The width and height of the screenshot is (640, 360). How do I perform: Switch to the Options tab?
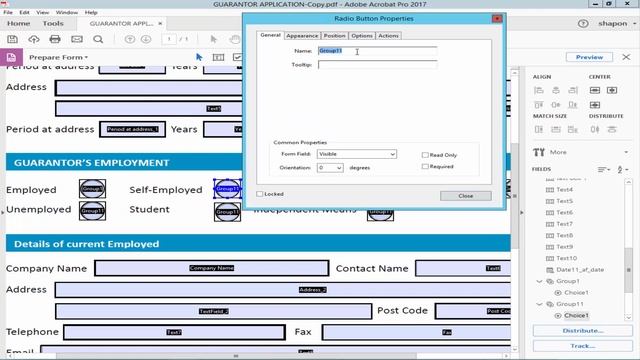pos(362,36)
